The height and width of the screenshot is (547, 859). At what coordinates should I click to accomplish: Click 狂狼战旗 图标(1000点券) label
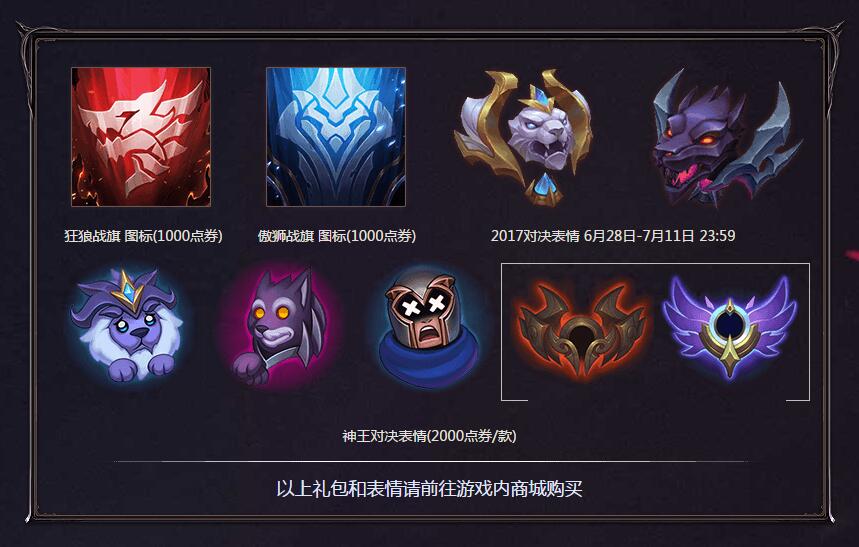pos(144,236)
